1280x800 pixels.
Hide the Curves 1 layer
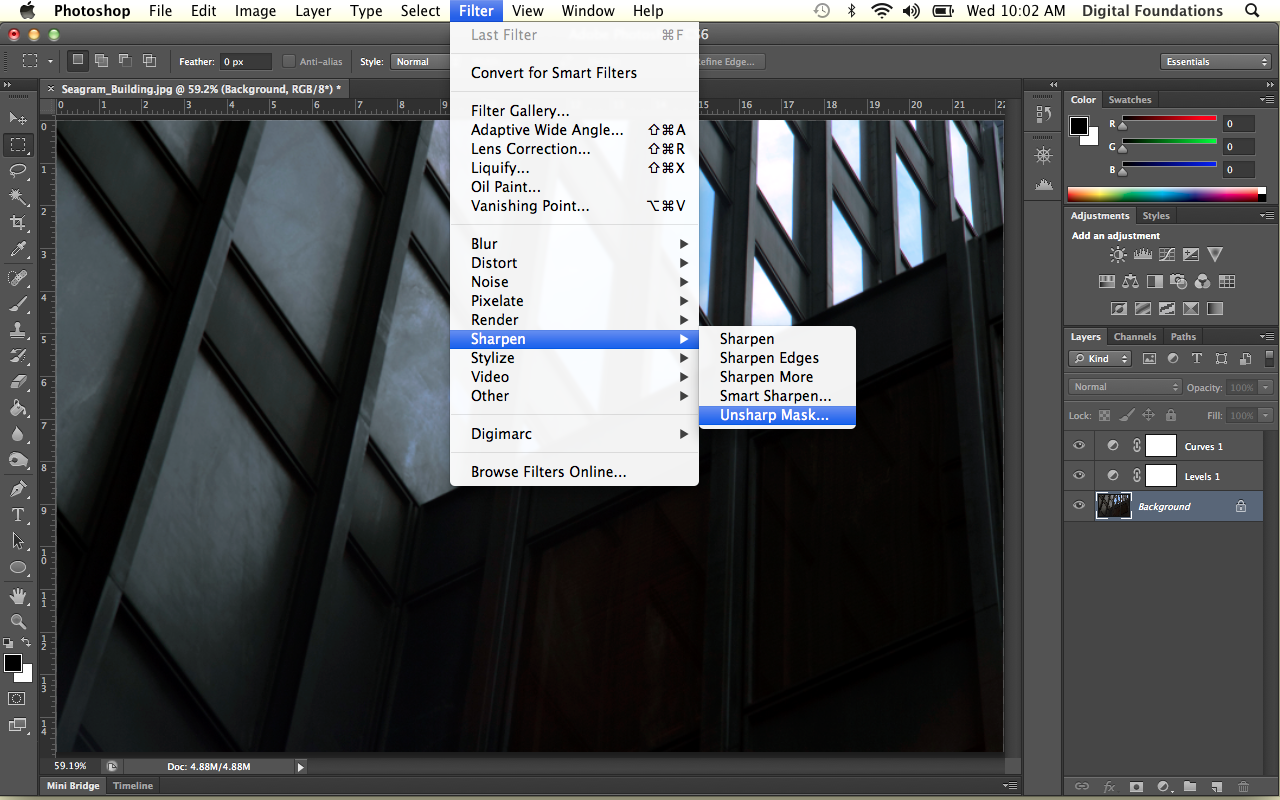point(1078,446)
